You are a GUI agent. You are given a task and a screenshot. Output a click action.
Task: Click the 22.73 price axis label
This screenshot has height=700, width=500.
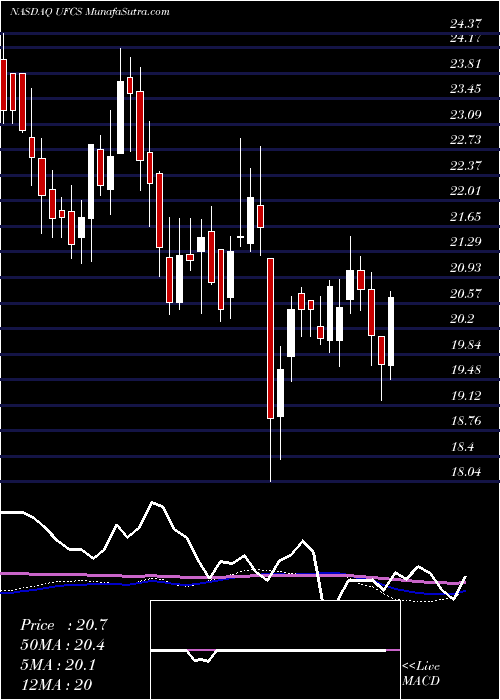(465, 141)
